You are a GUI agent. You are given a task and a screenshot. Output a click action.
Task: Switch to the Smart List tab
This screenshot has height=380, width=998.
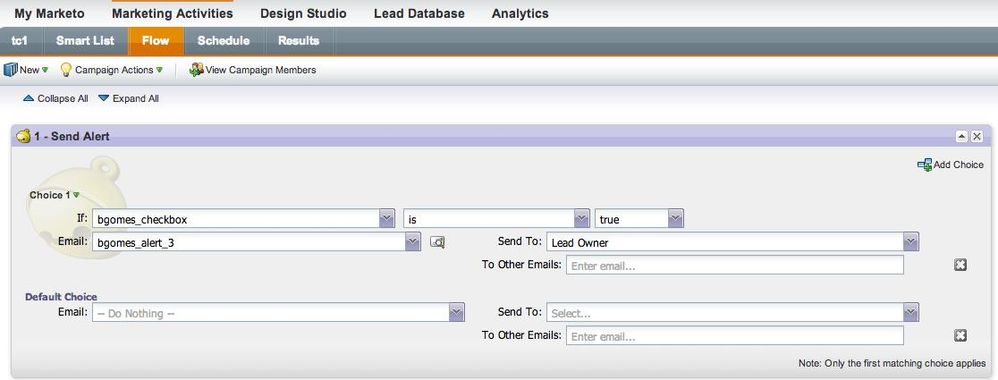tap(85, 41)
